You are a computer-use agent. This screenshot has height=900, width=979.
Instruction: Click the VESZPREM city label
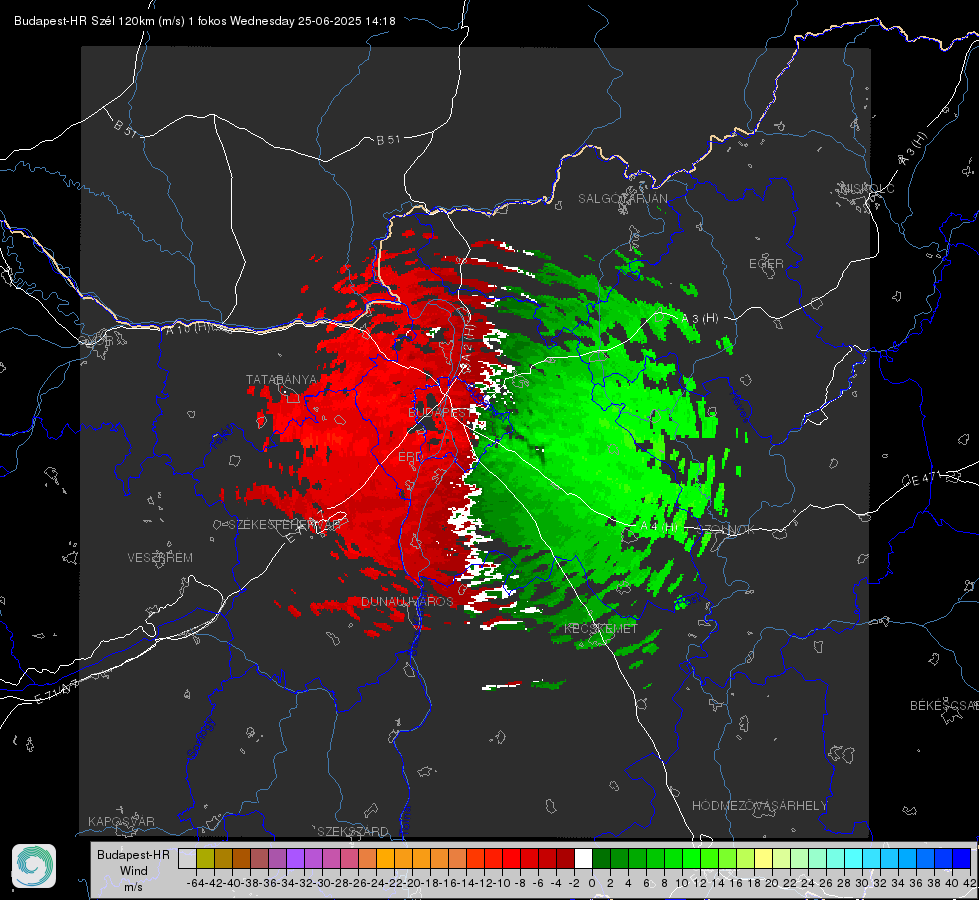pyautogui.click(x=160, y=558)
